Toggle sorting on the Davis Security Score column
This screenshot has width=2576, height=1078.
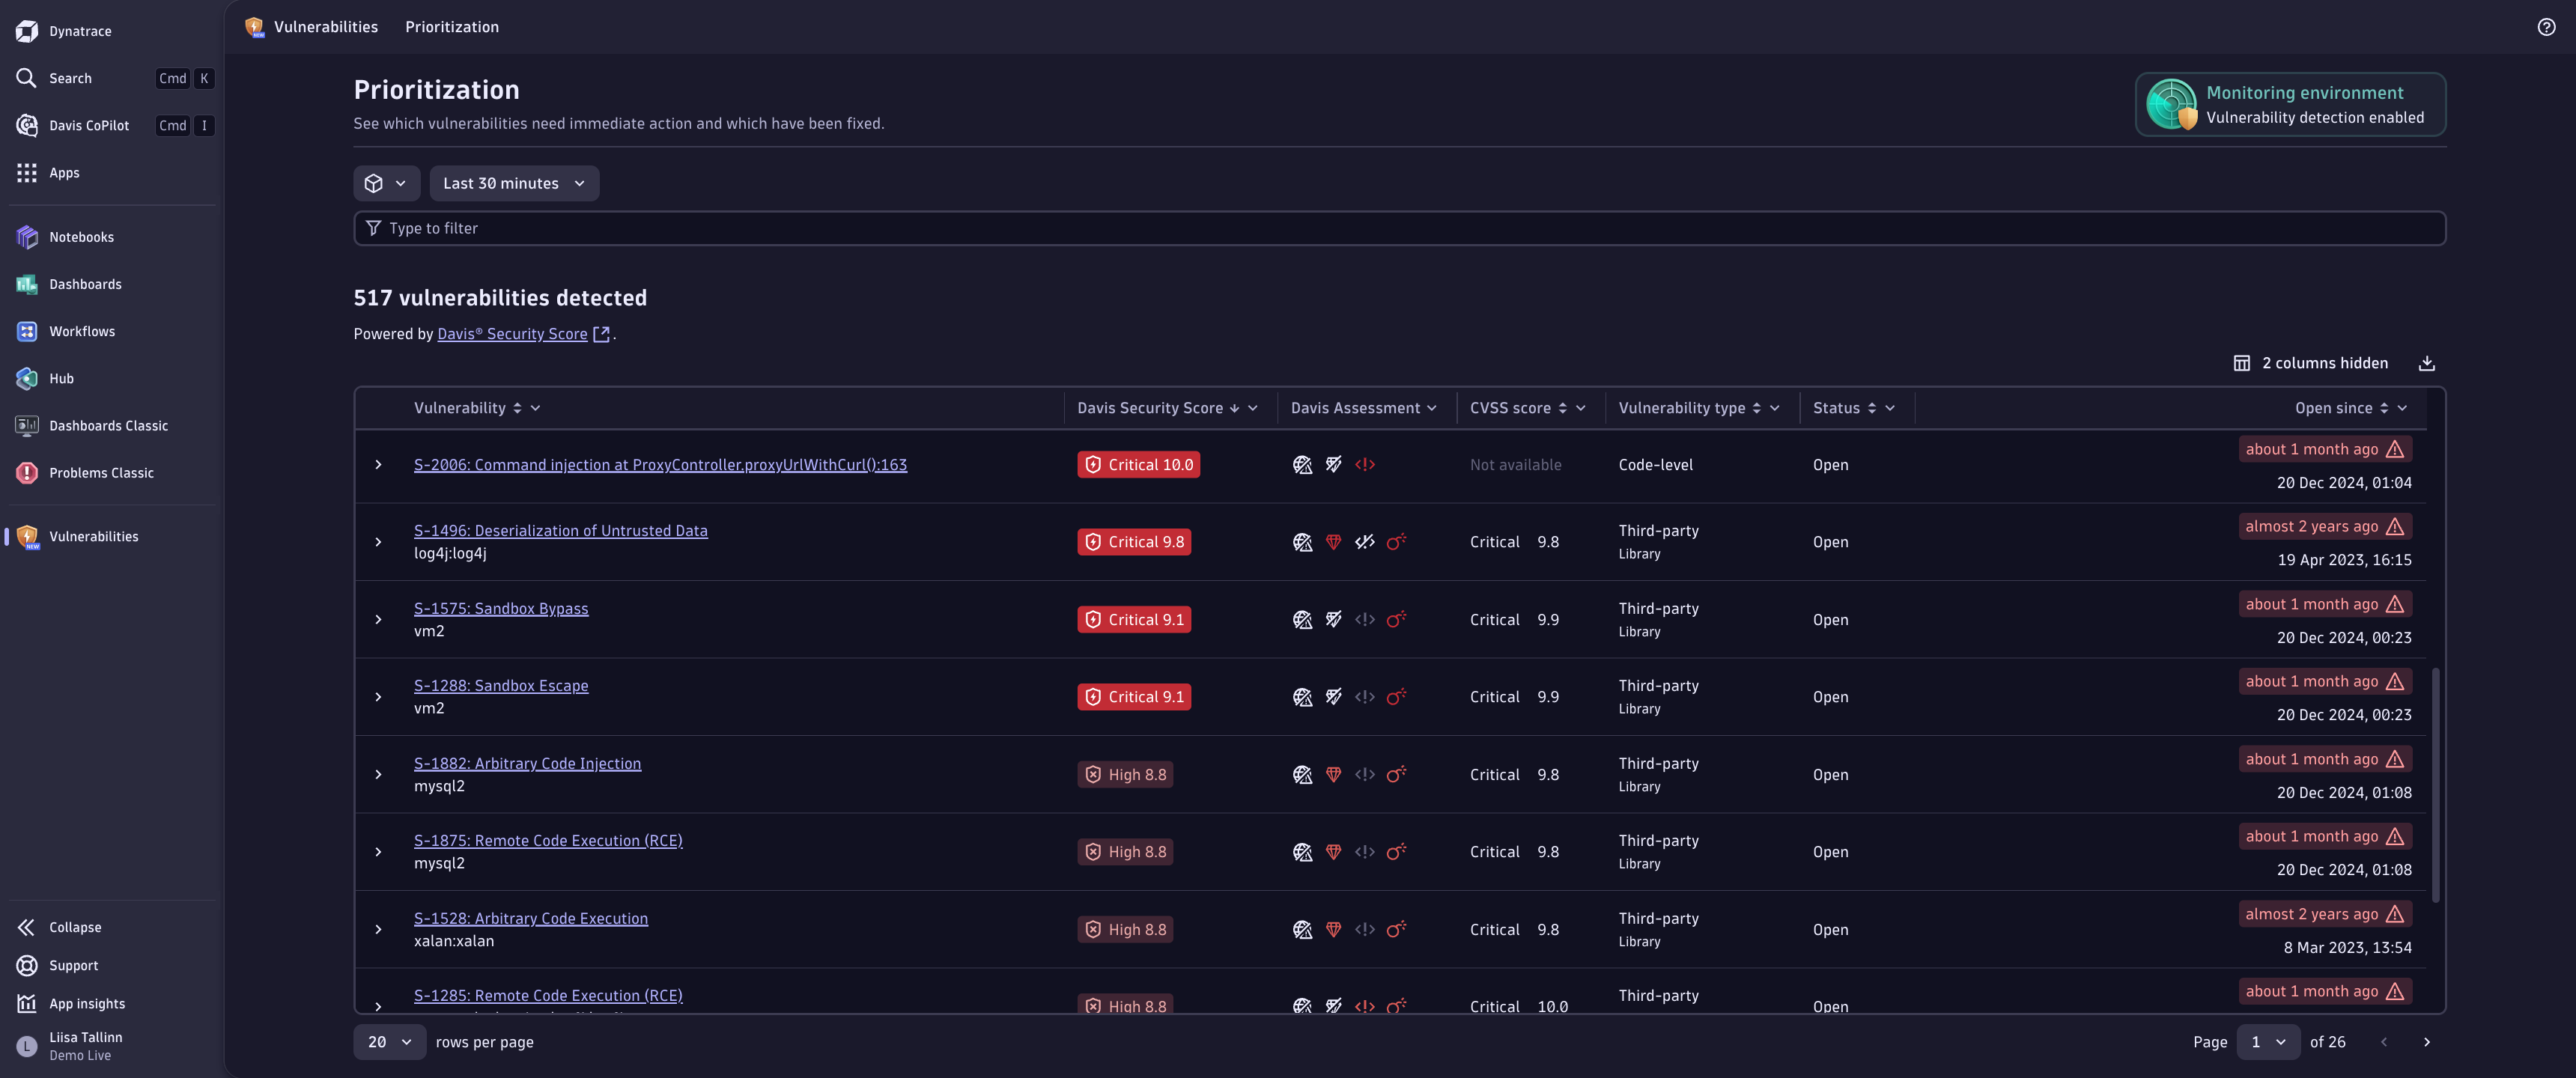[1237, 408]
